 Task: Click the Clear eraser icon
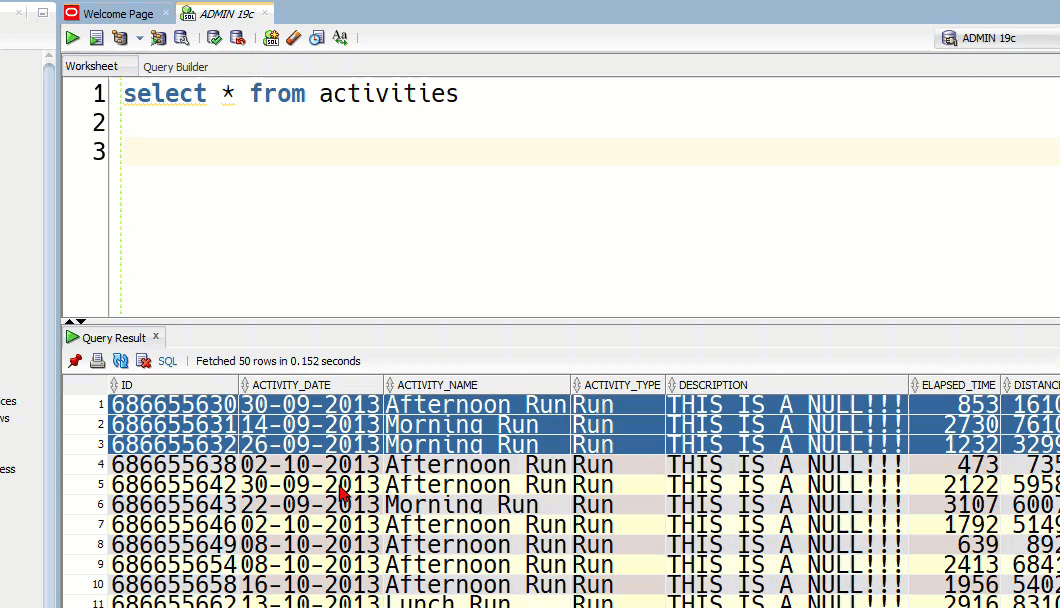pyautogui.click(x=293, y=38)
